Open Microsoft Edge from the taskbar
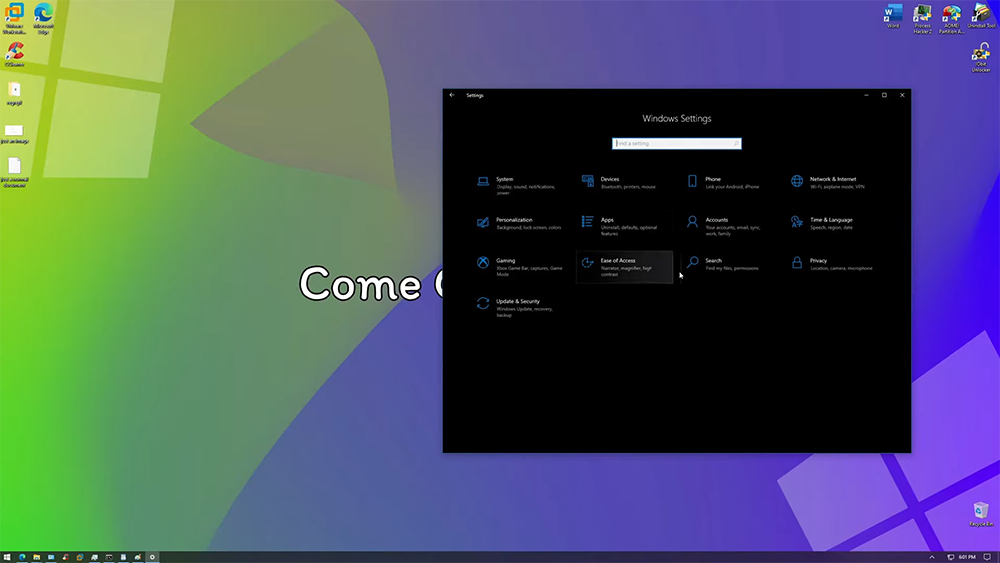 pos(22,557)
